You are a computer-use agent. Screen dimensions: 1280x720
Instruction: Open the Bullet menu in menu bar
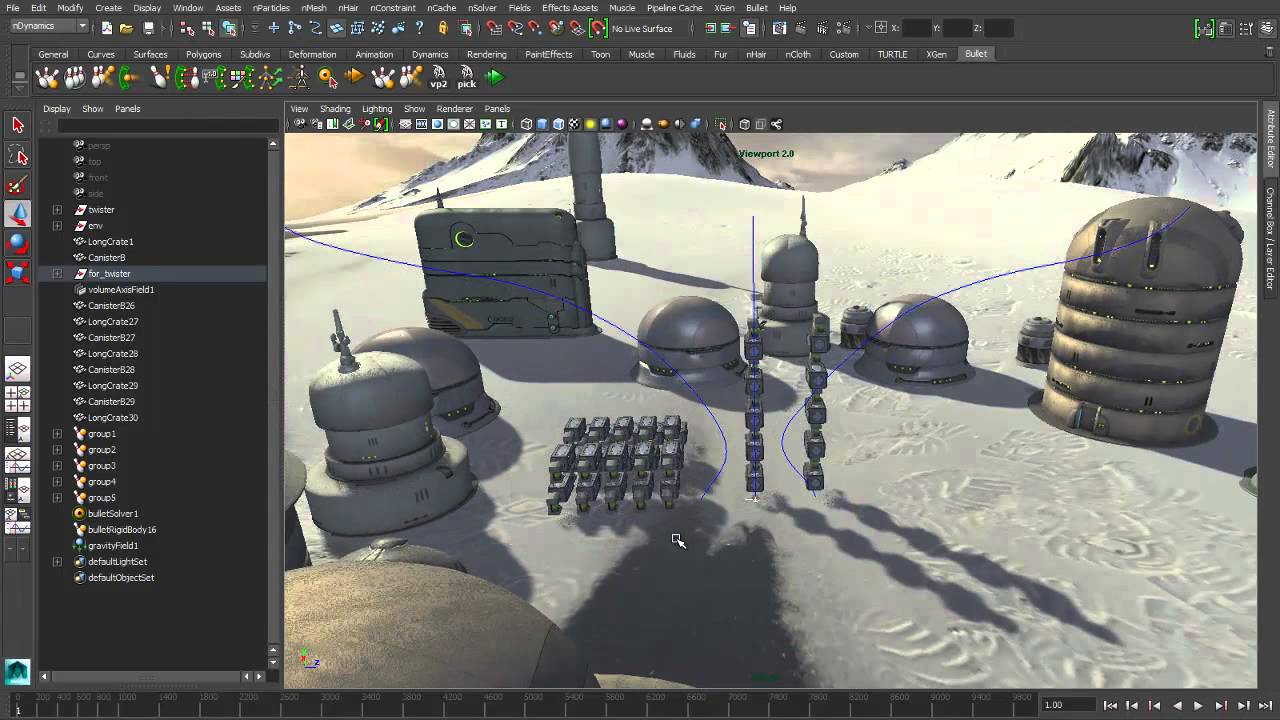tap(757, 8)
